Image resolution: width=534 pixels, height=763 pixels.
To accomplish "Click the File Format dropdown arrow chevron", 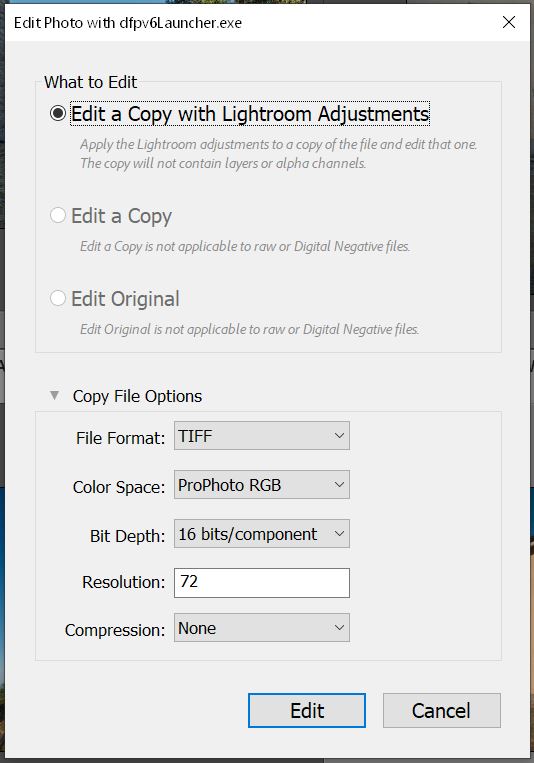I will pyautogui.click(x=339, y=436).
